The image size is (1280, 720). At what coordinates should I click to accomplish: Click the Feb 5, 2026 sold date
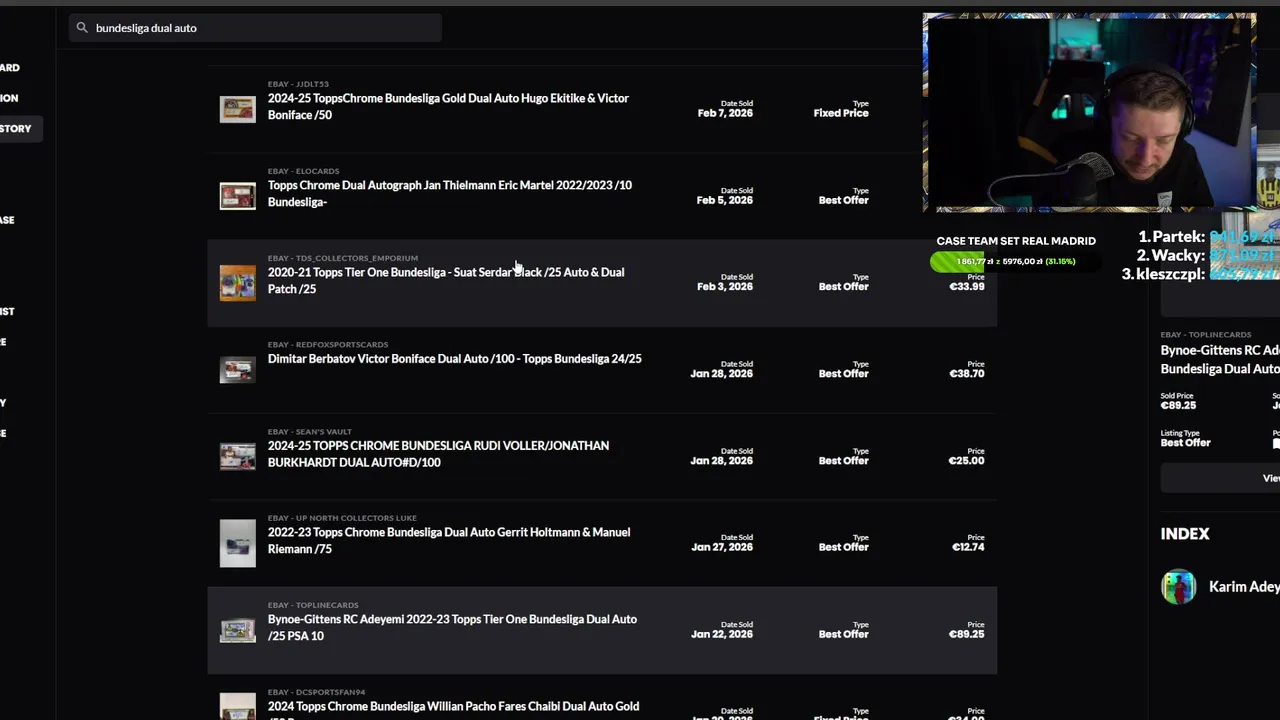point(725,200)
